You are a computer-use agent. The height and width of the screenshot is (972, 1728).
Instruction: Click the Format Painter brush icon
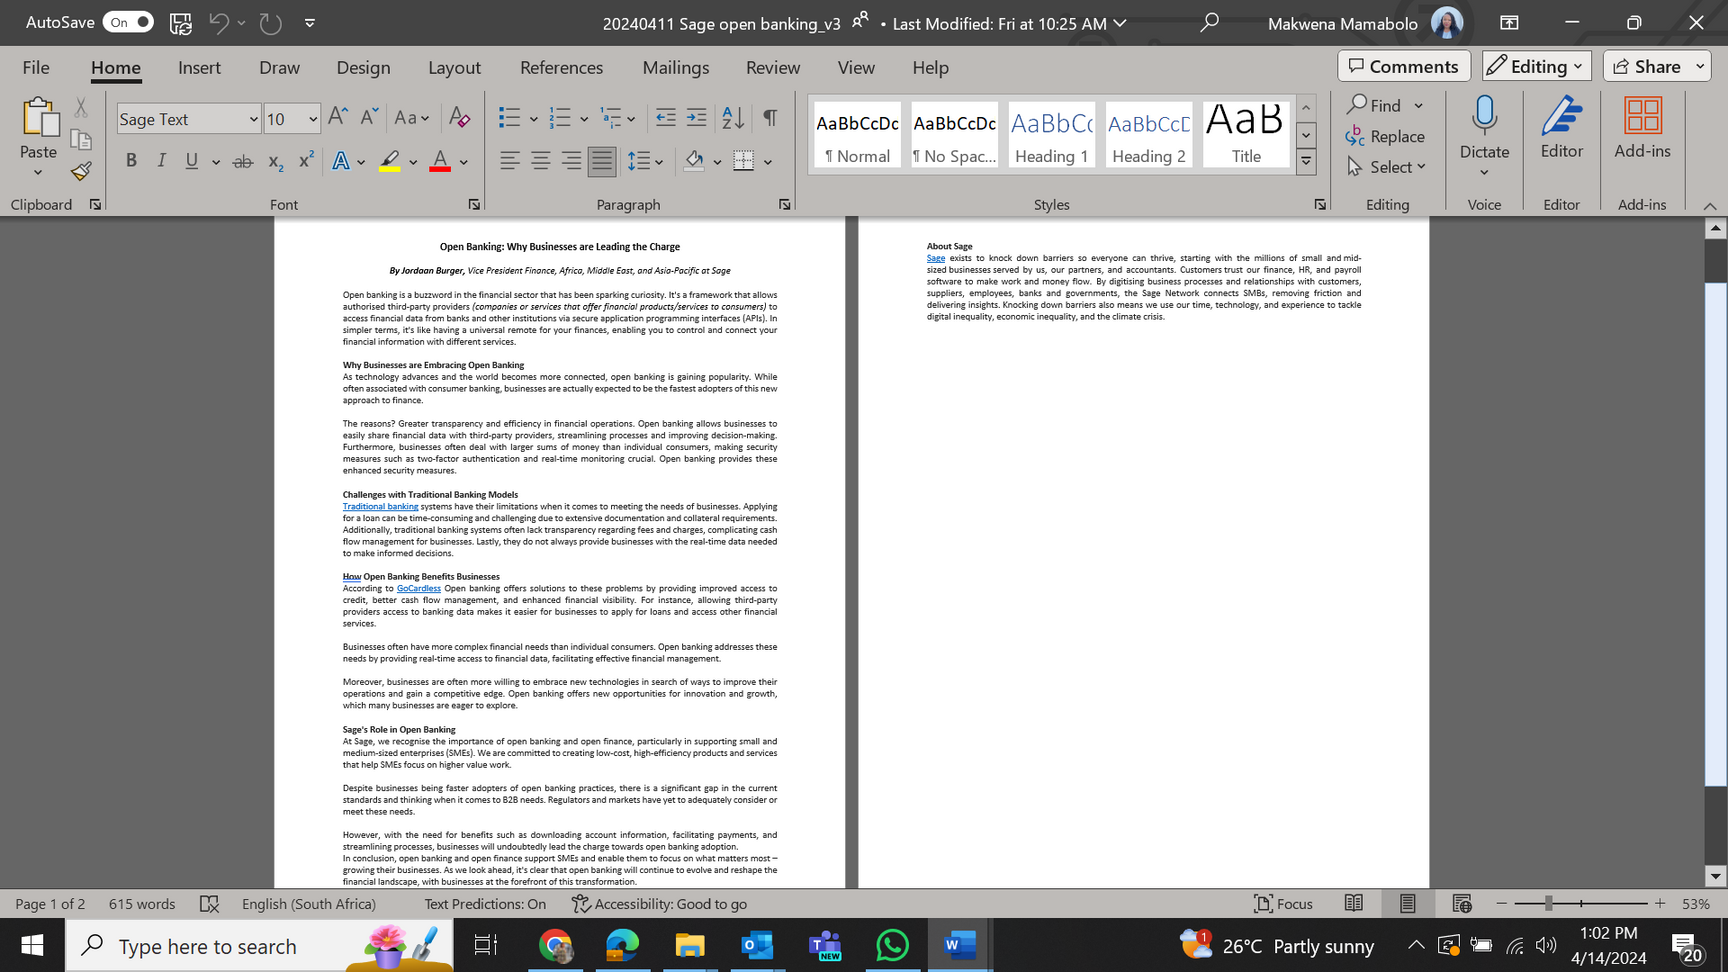(x=81, y=171)
